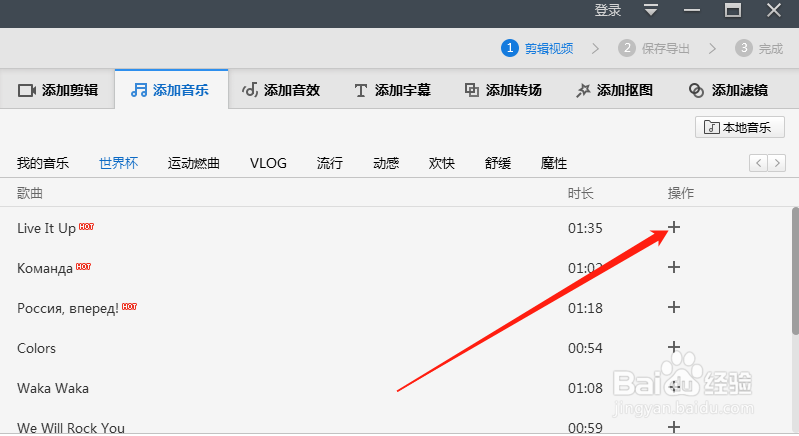Add Waka Waka with its plus icon
The width and height of the screenshot is (799, 436).
[x=674, y=387]
